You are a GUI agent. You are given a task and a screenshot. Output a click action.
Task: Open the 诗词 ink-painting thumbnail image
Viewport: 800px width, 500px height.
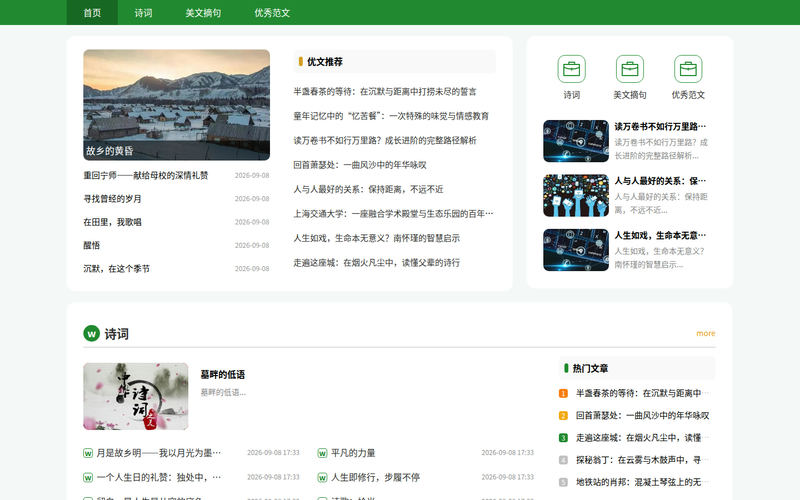(136, 396)
